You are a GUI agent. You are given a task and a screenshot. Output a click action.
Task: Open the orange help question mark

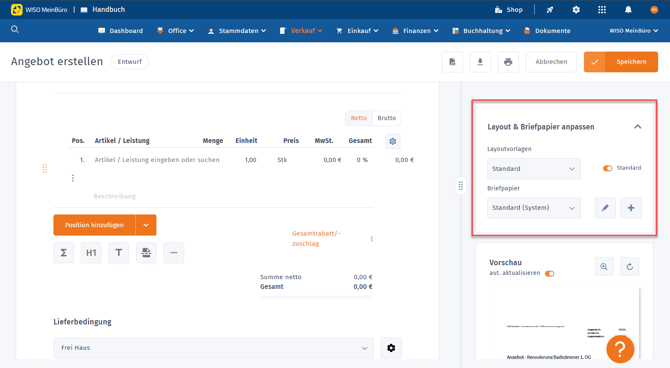pyautogui.click(x=620, y=349)
